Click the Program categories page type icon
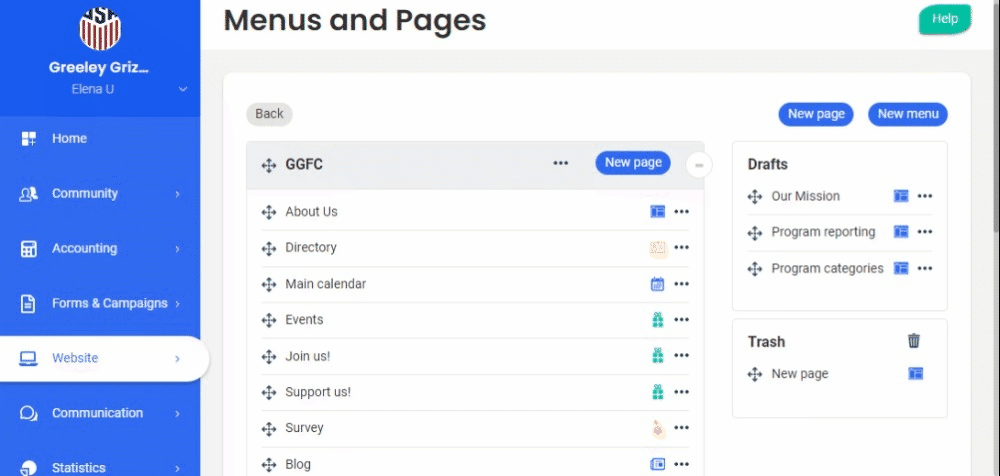1000x476 pixels. [x=901, y=268]
